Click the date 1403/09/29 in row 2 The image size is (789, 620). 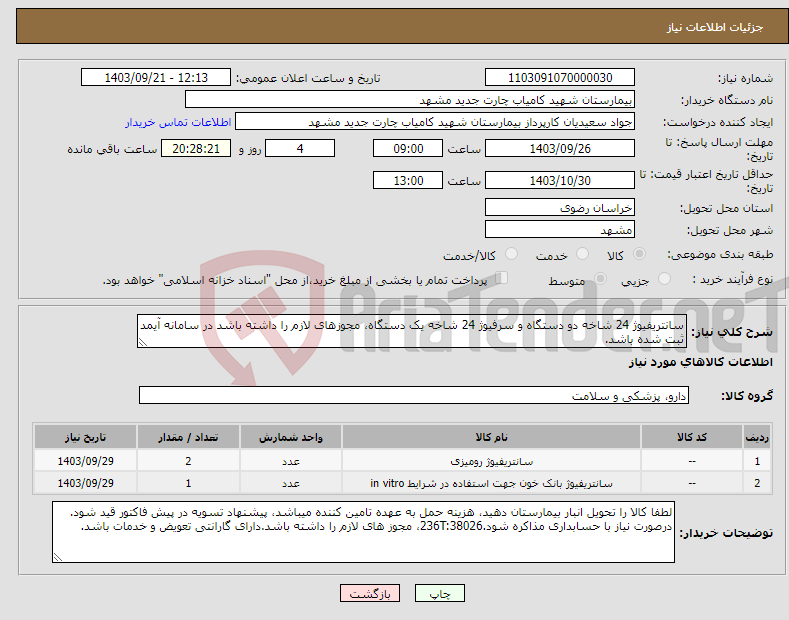pyautogui.click(x=86, y=483)
